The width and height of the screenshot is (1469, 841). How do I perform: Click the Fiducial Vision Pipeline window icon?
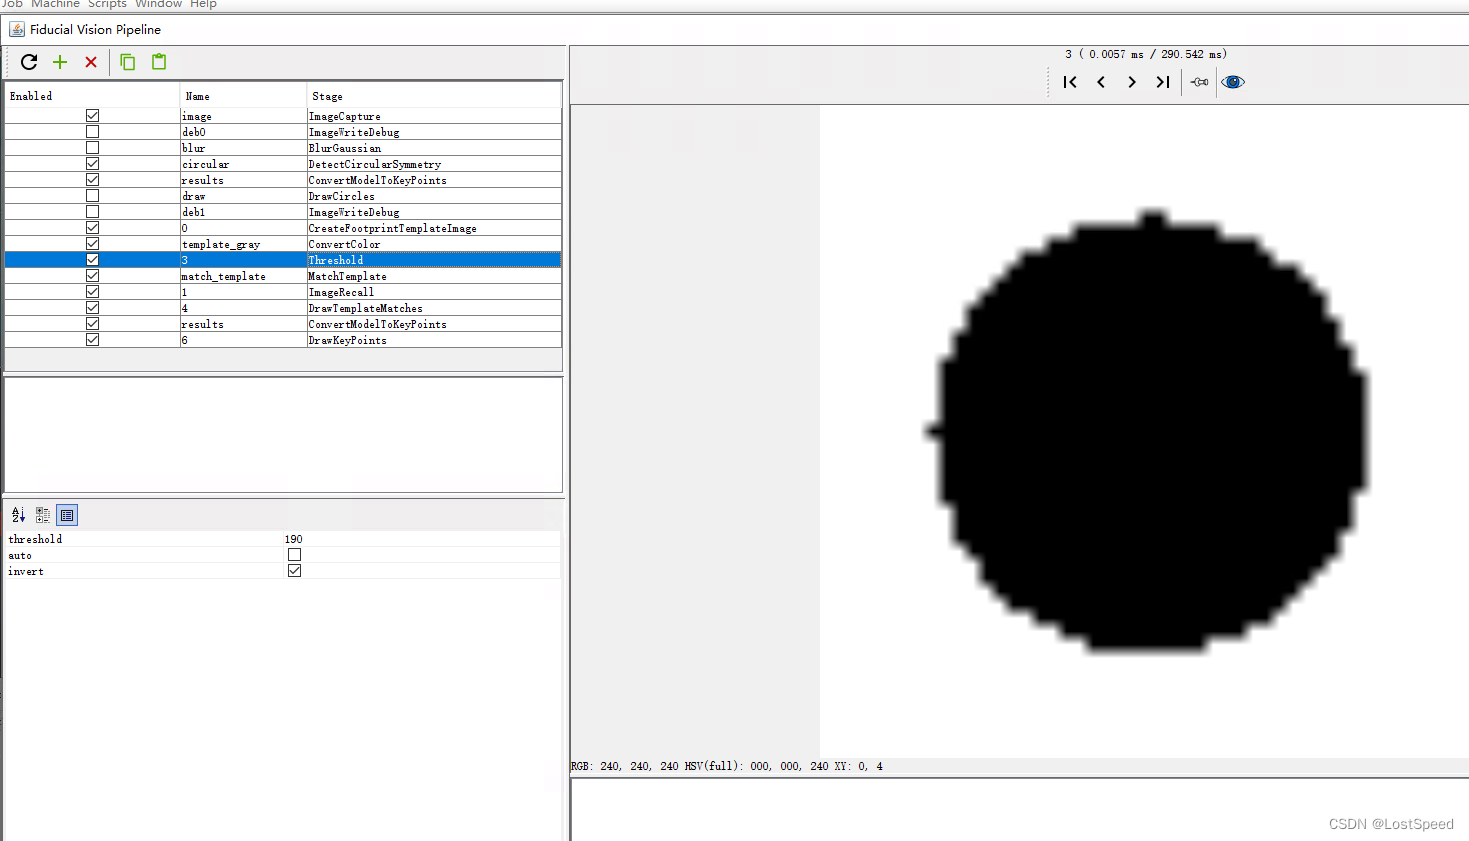tap(17, 29)
